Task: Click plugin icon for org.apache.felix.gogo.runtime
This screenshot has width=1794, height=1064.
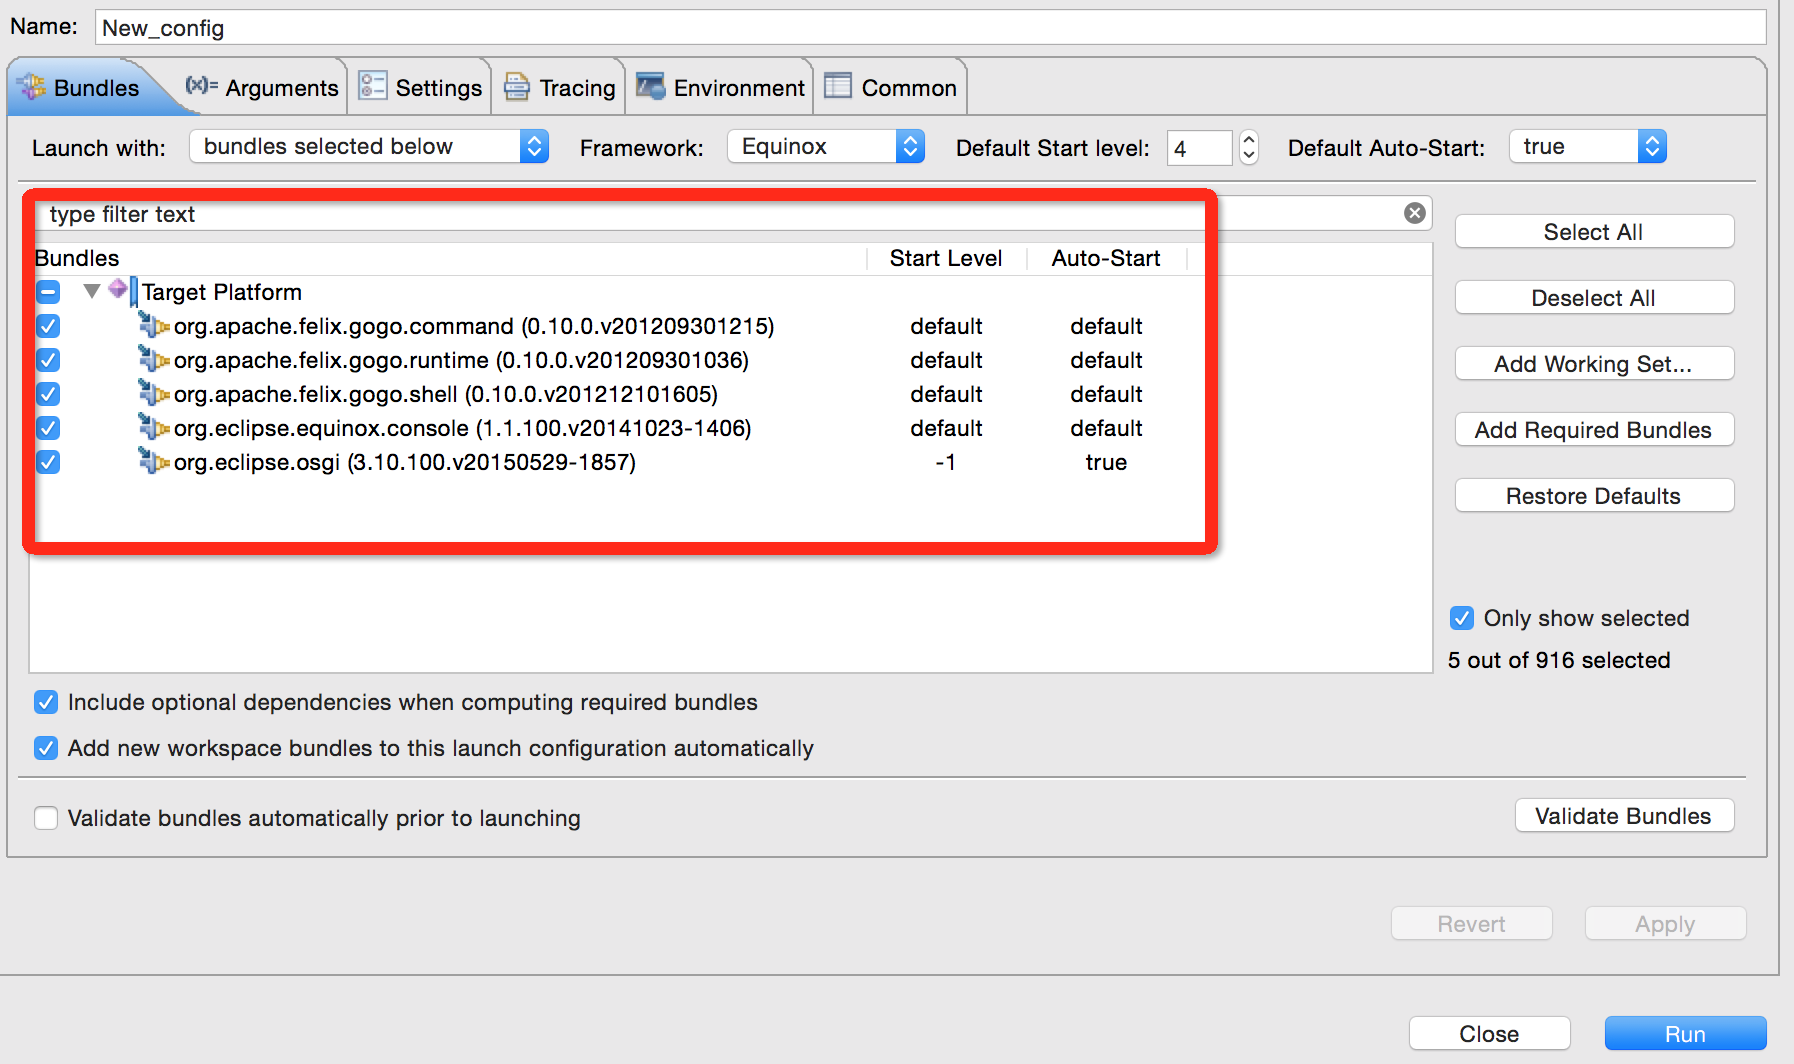Action: click(x=153, y=359)
